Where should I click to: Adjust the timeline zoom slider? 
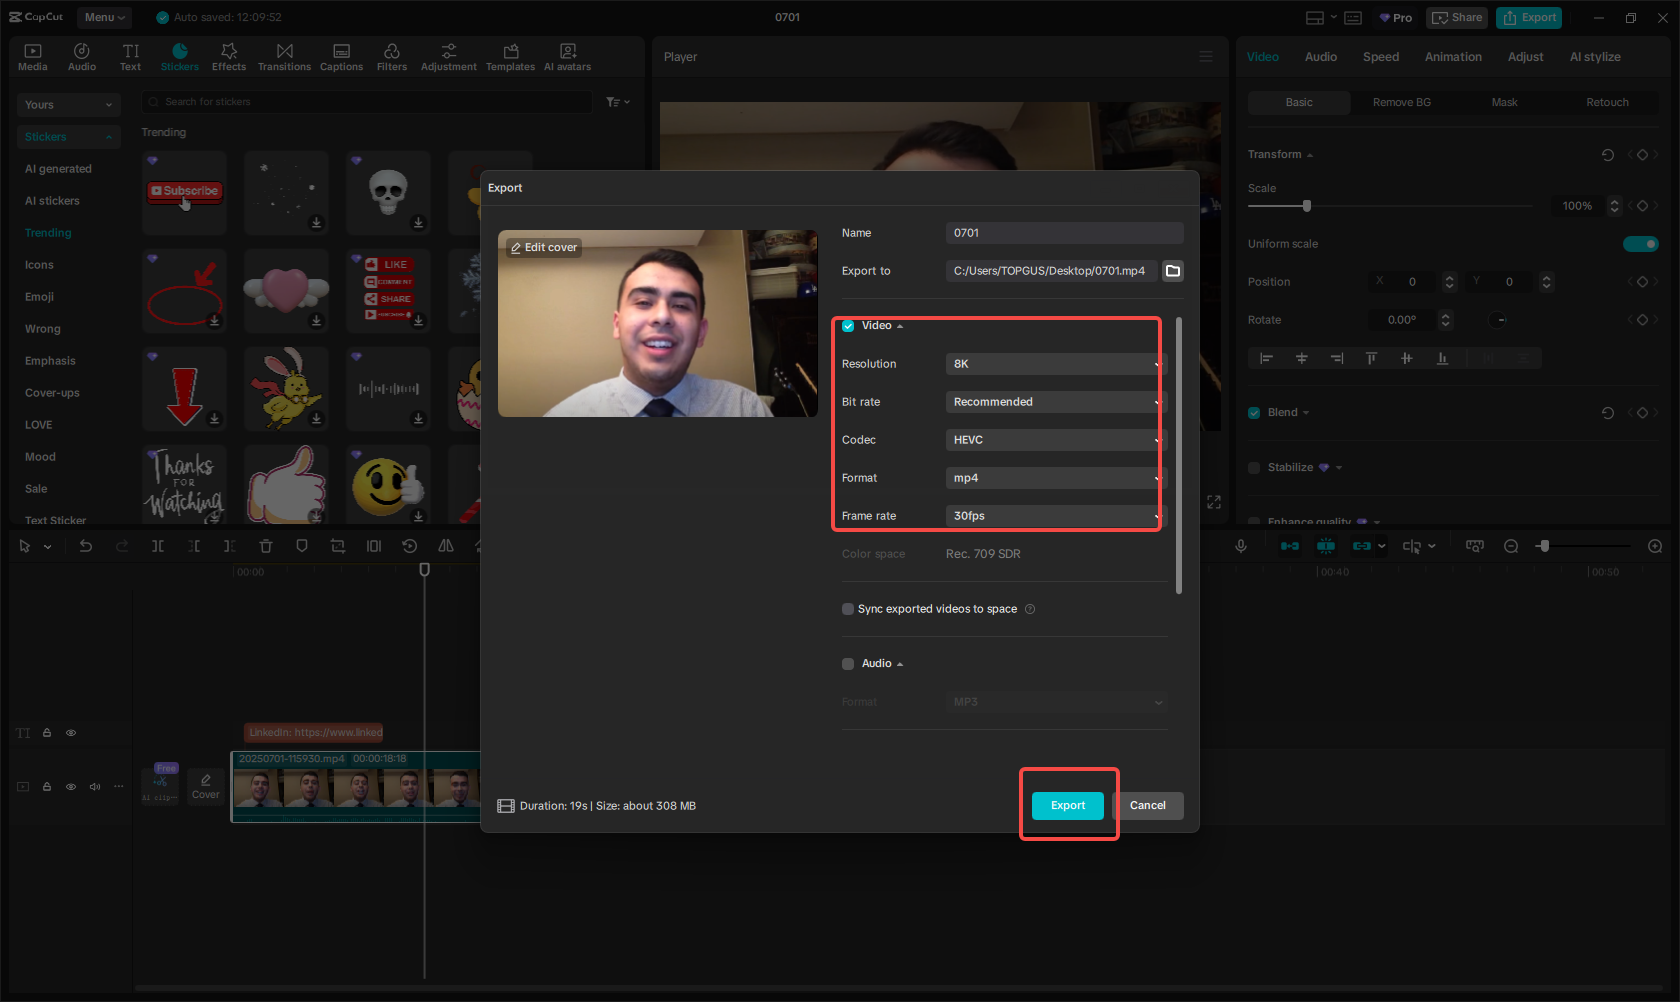(1545, 546)
